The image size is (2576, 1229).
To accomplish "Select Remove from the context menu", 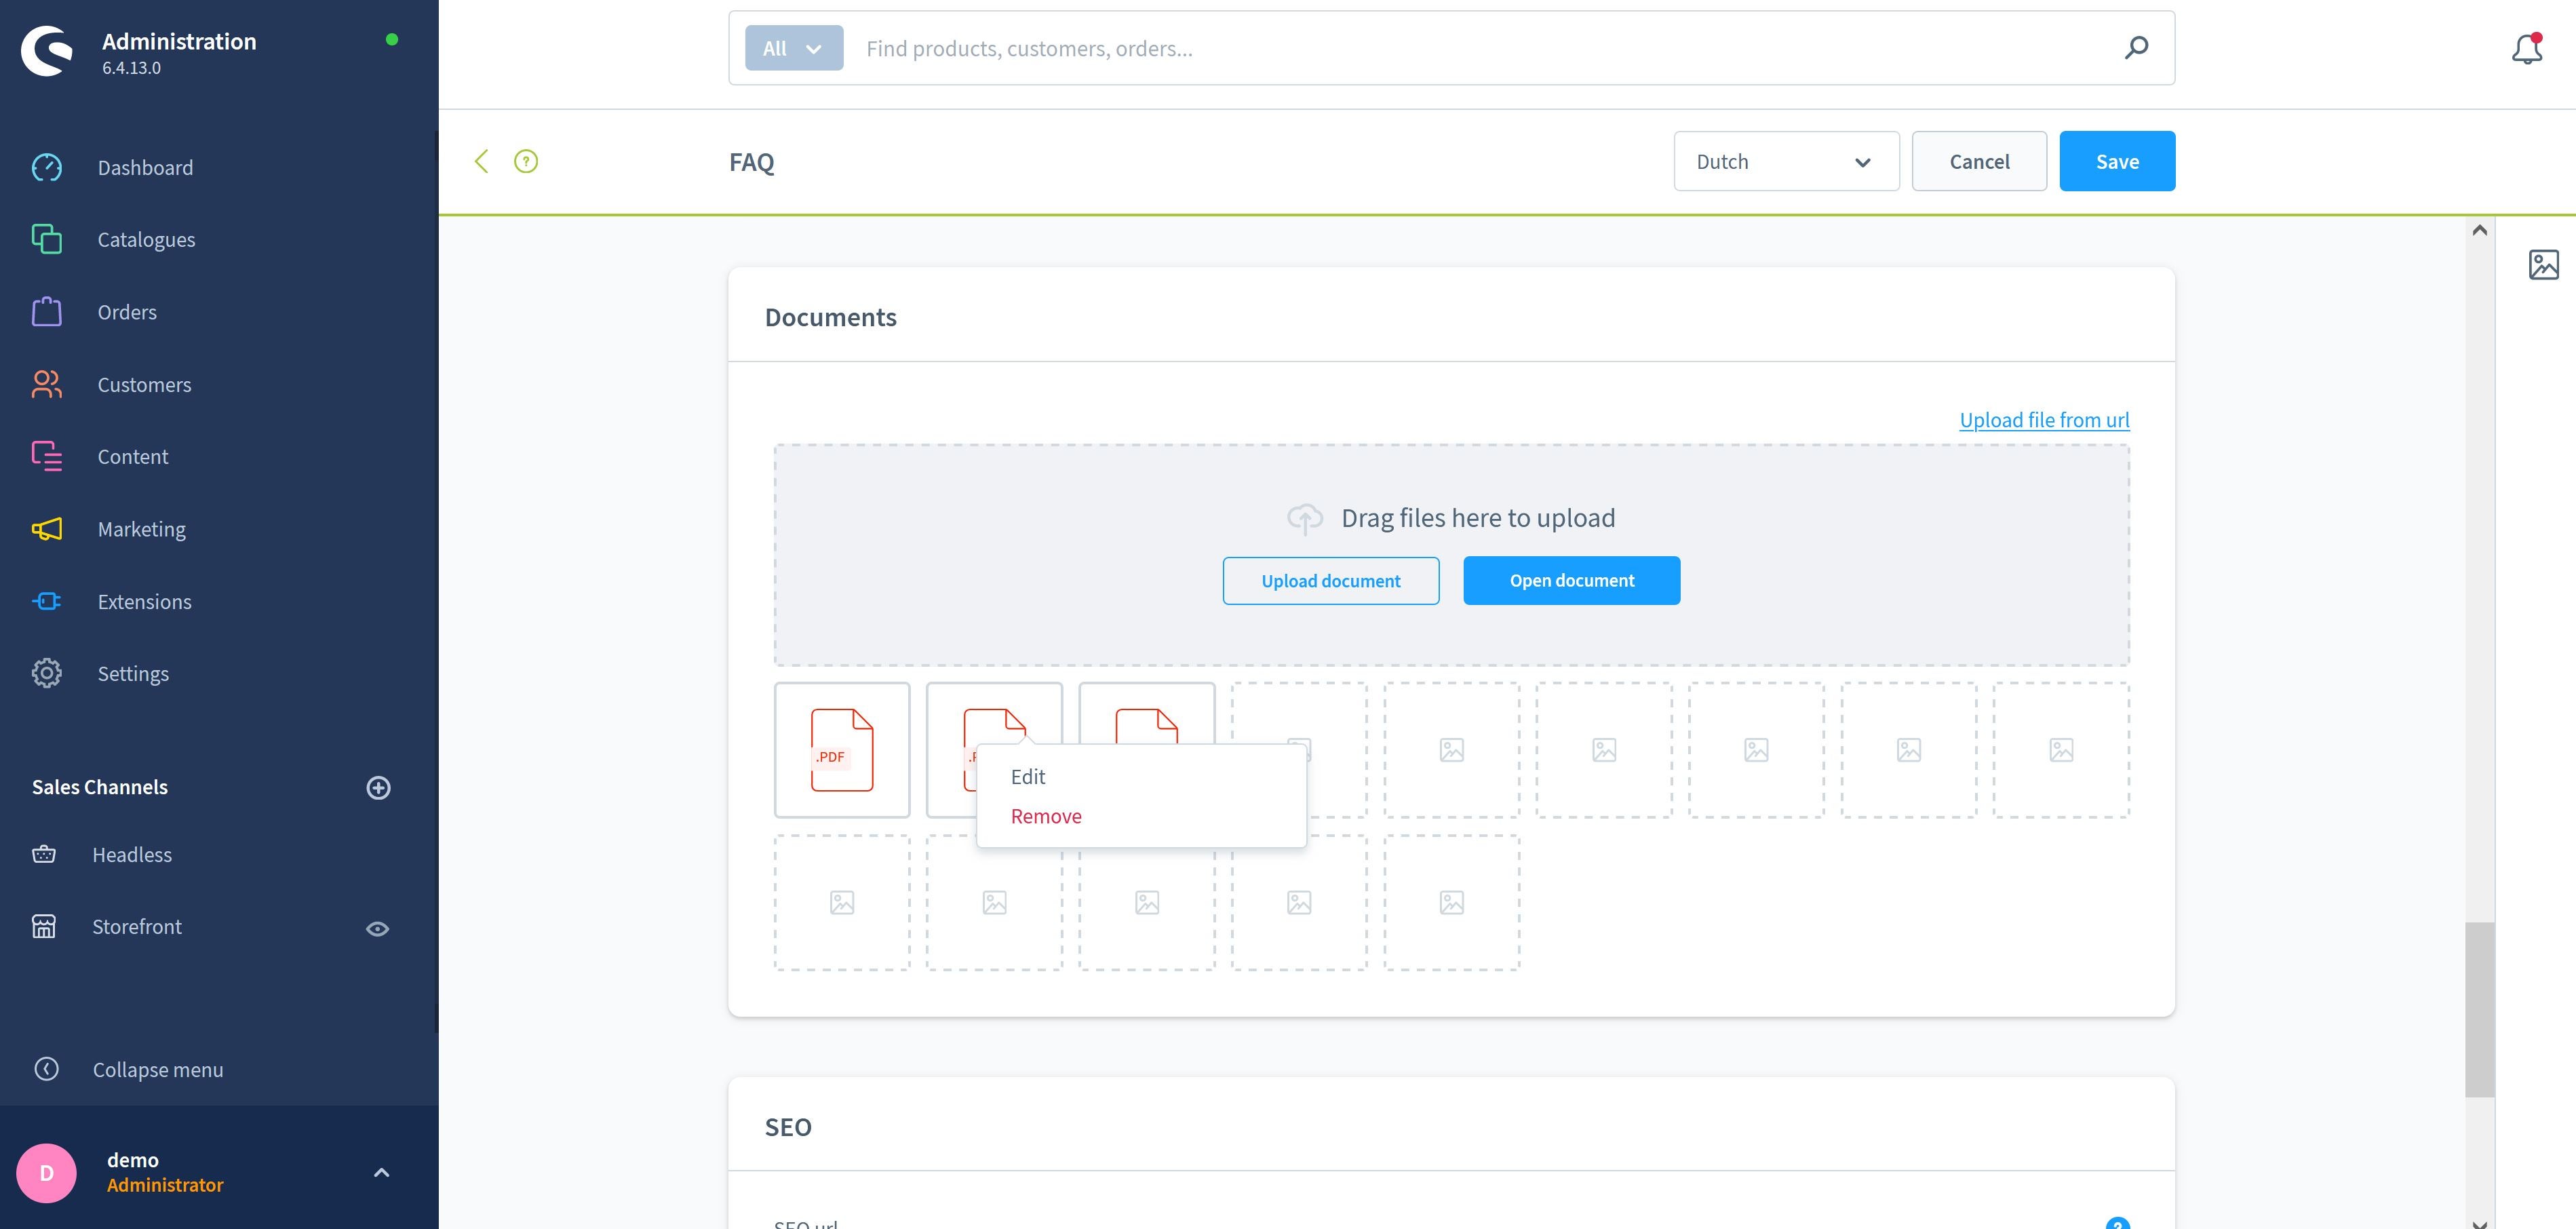I will [x=1045, y=817].
